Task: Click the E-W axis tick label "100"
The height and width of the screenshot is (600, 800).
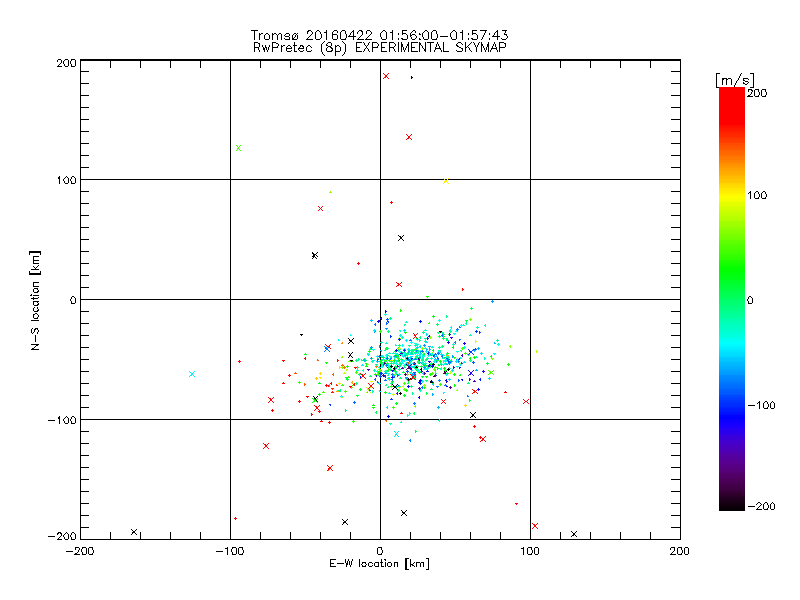Action: [x=530, y=551]
